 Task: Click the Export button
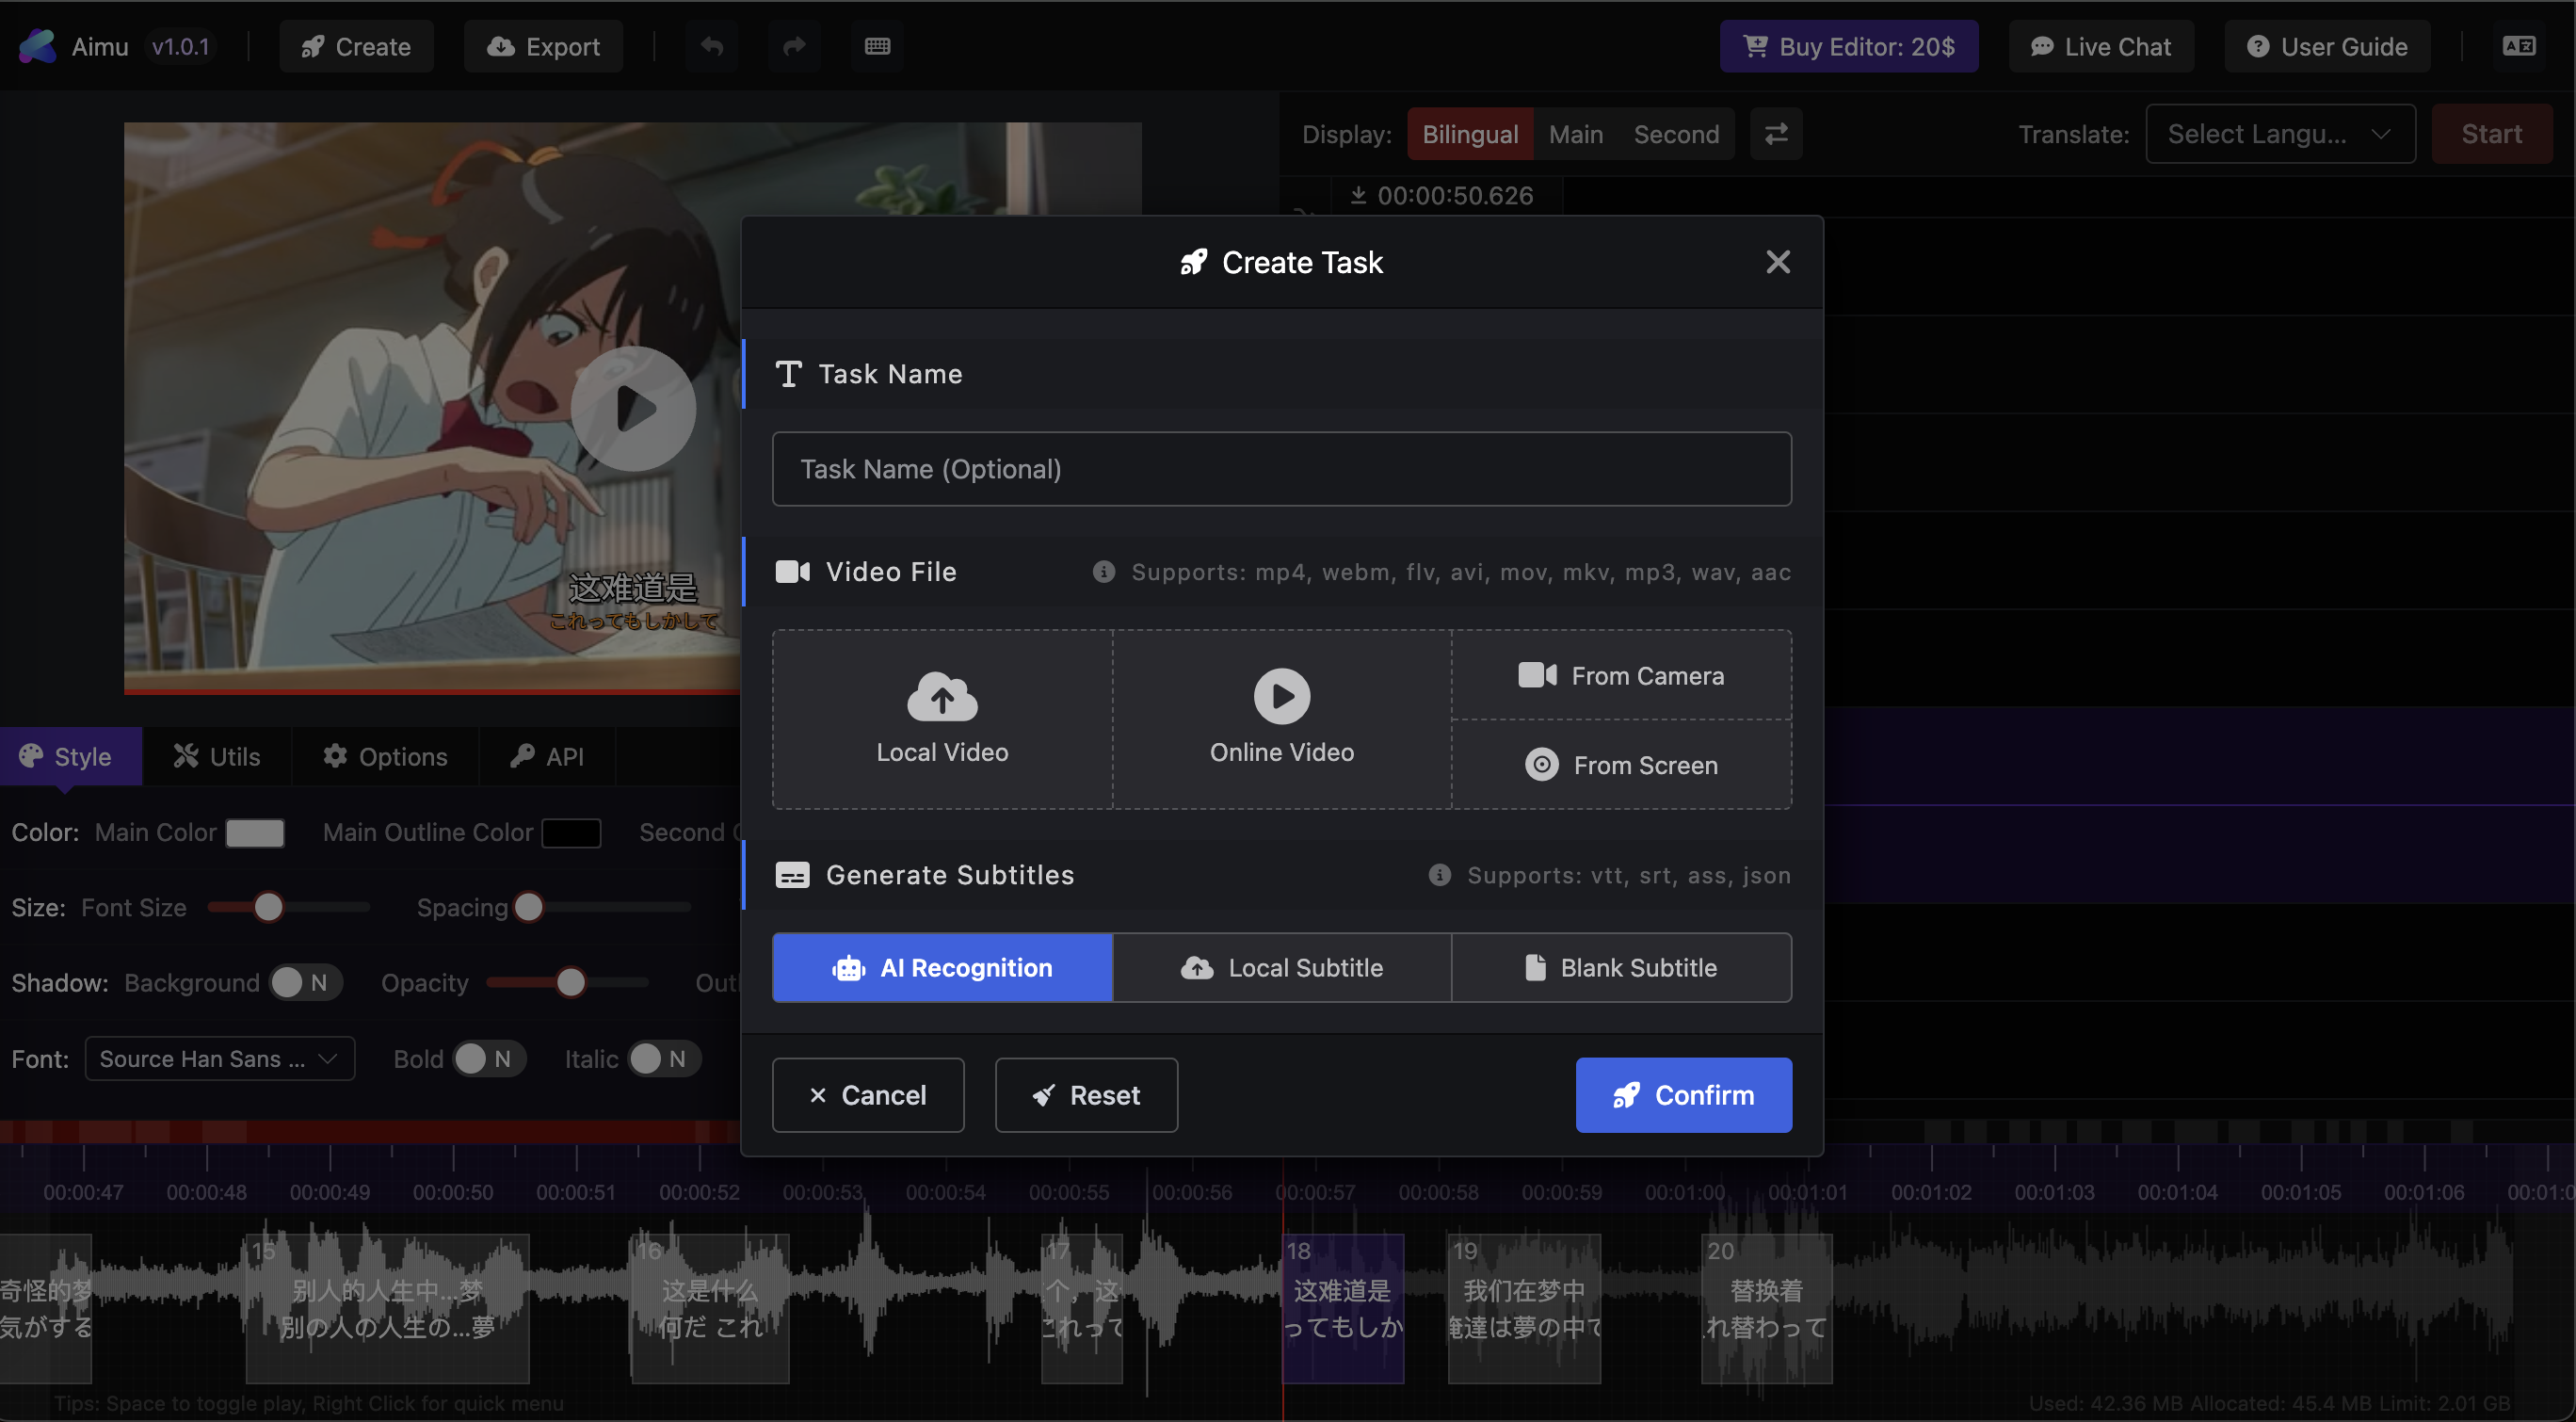(x=543, y=46)
